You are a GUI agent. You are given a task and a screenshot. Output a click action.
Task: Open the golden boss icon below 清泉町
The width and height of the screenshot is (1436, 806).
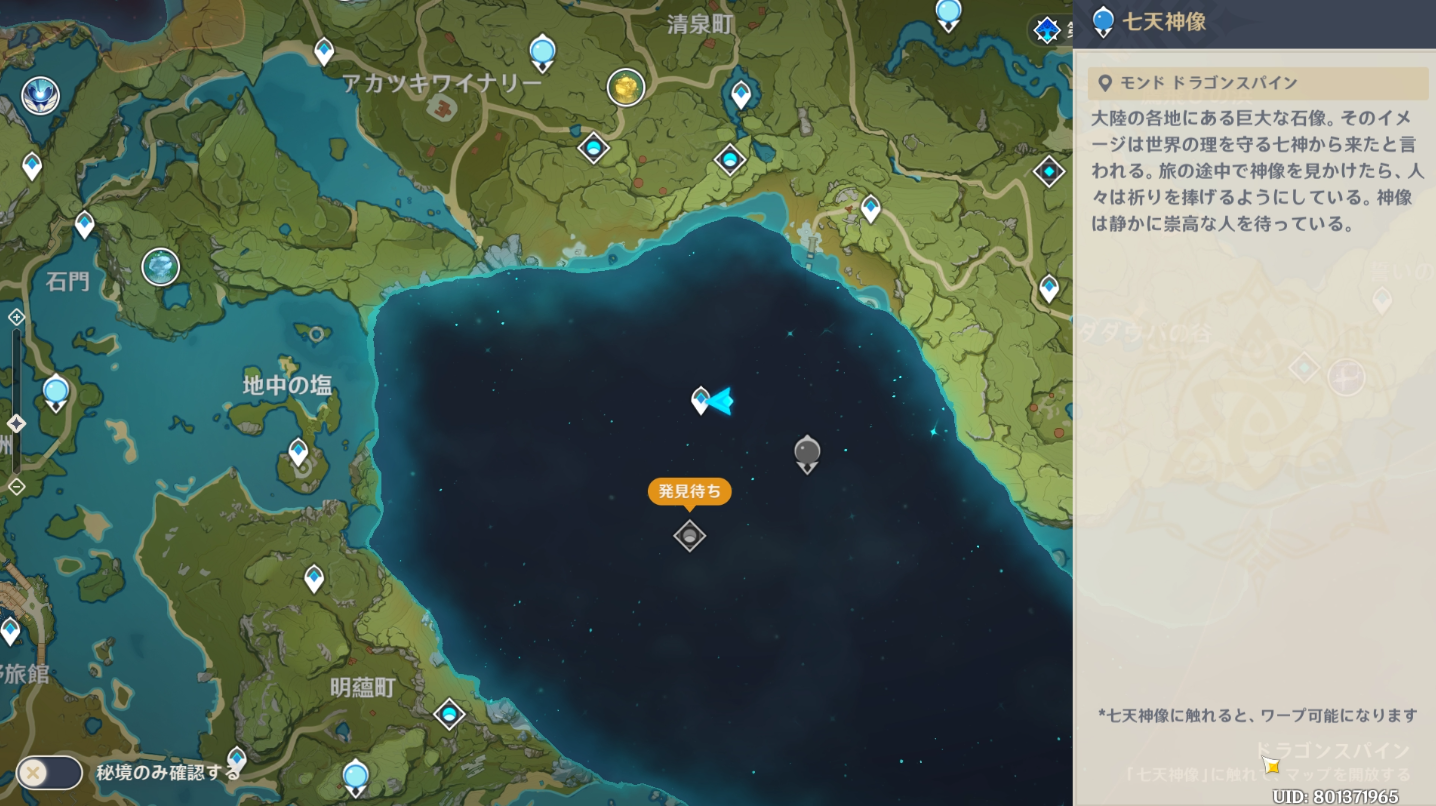(x=625, y=88)
